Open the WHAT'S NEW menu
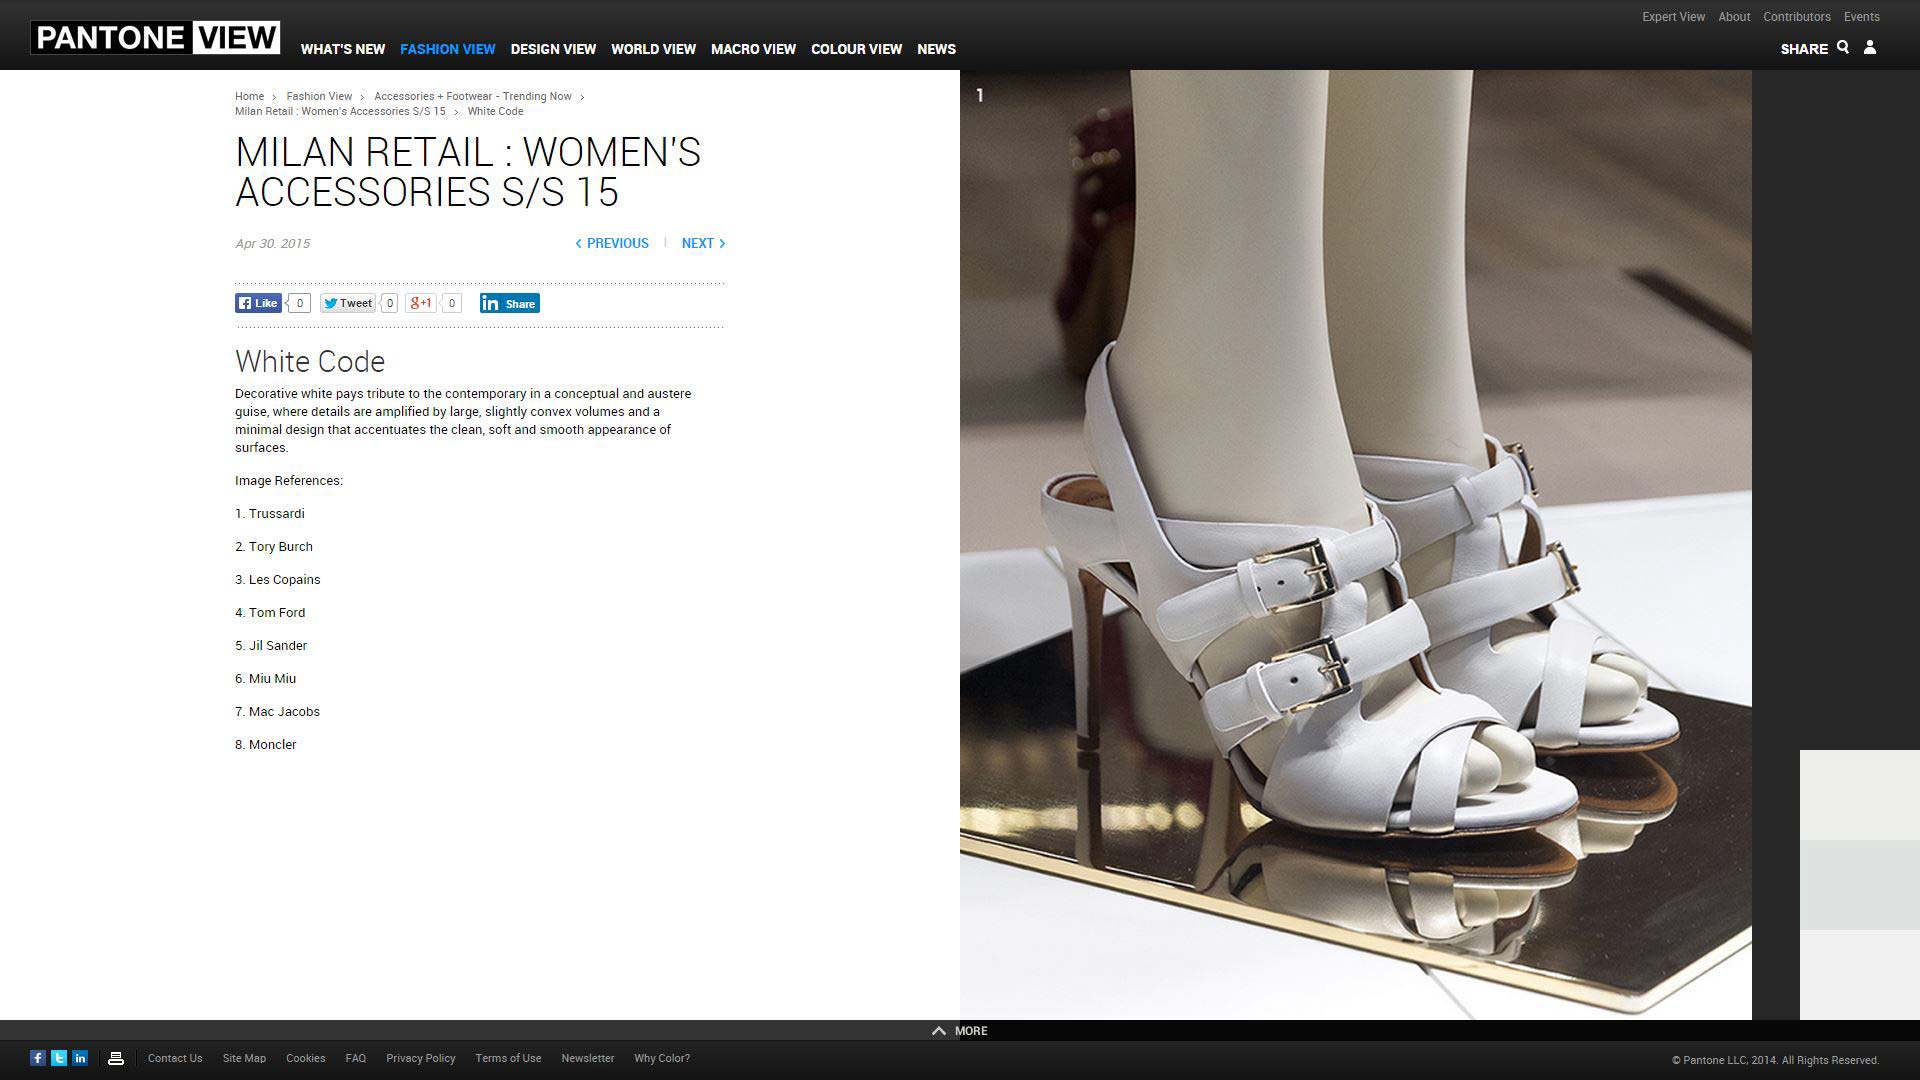The image size is (1920, 1080). pos(343,49)
